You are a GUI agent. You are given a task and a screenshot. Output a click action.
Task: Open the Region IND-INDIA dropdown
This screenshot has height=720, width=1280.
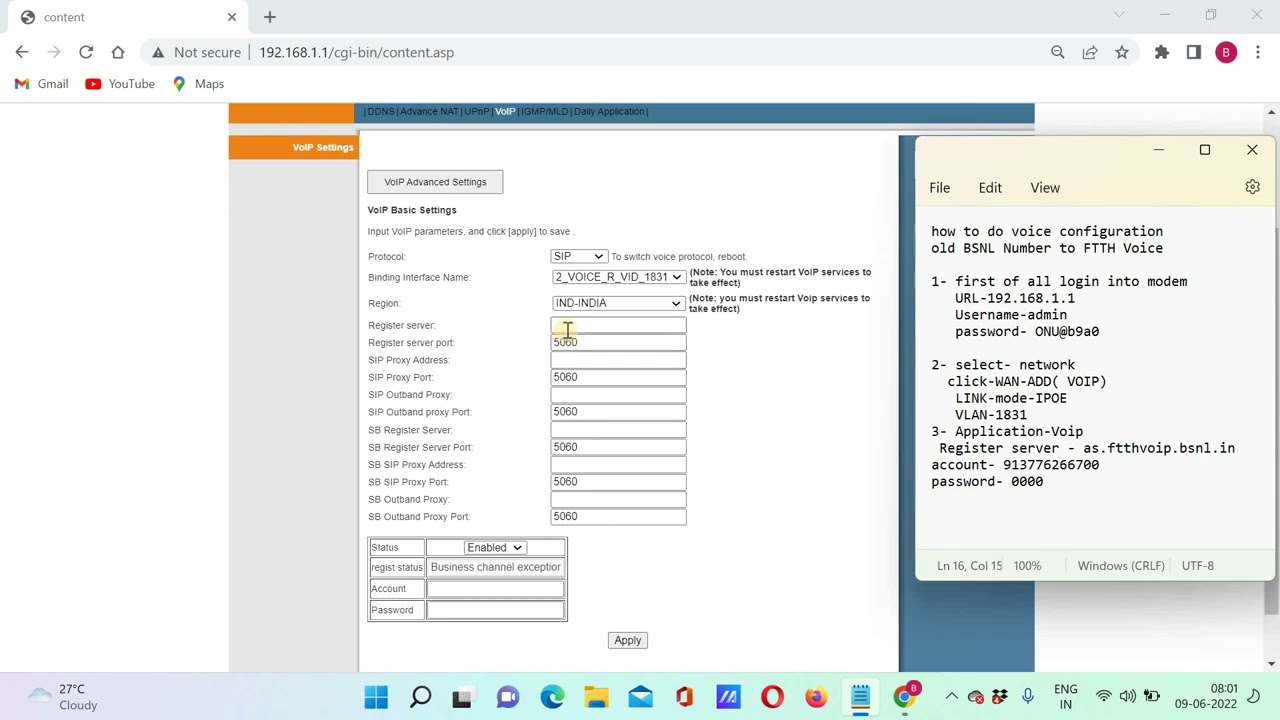click(618, 303)
